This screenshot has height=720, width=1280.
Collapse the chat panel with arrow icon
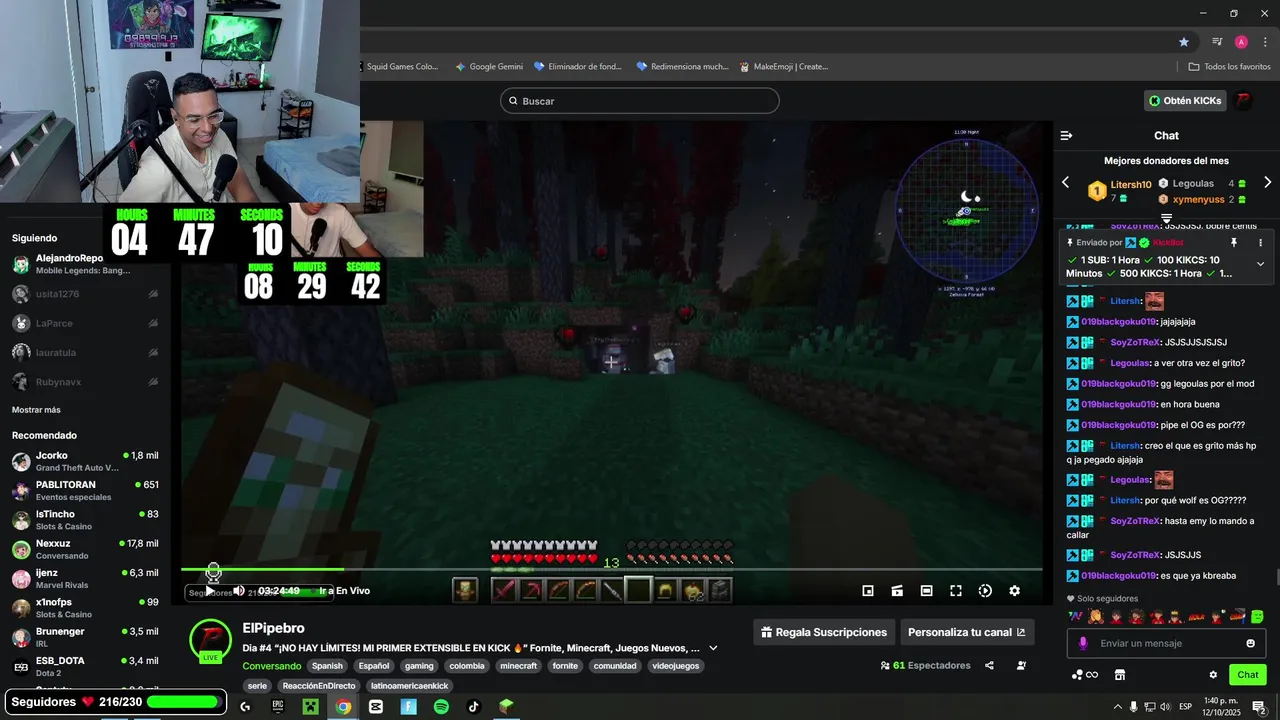(1066, 135)
